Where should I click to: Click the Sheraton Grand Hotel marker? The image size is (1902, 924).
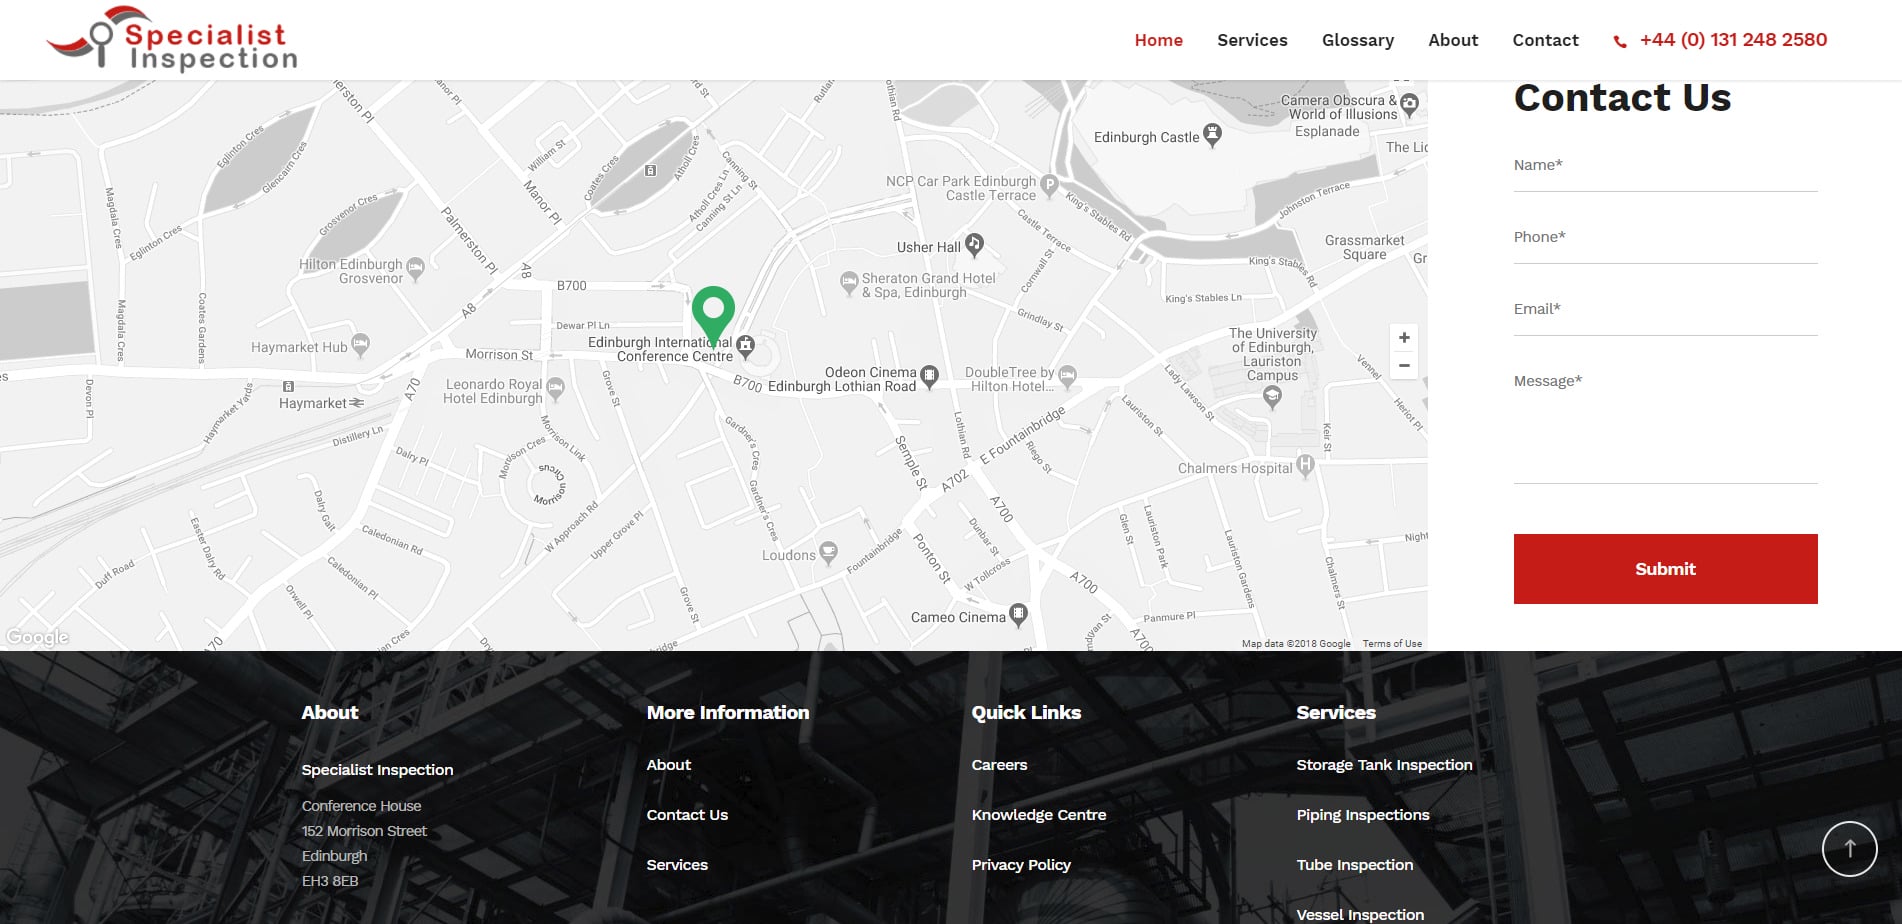point(849,282)
